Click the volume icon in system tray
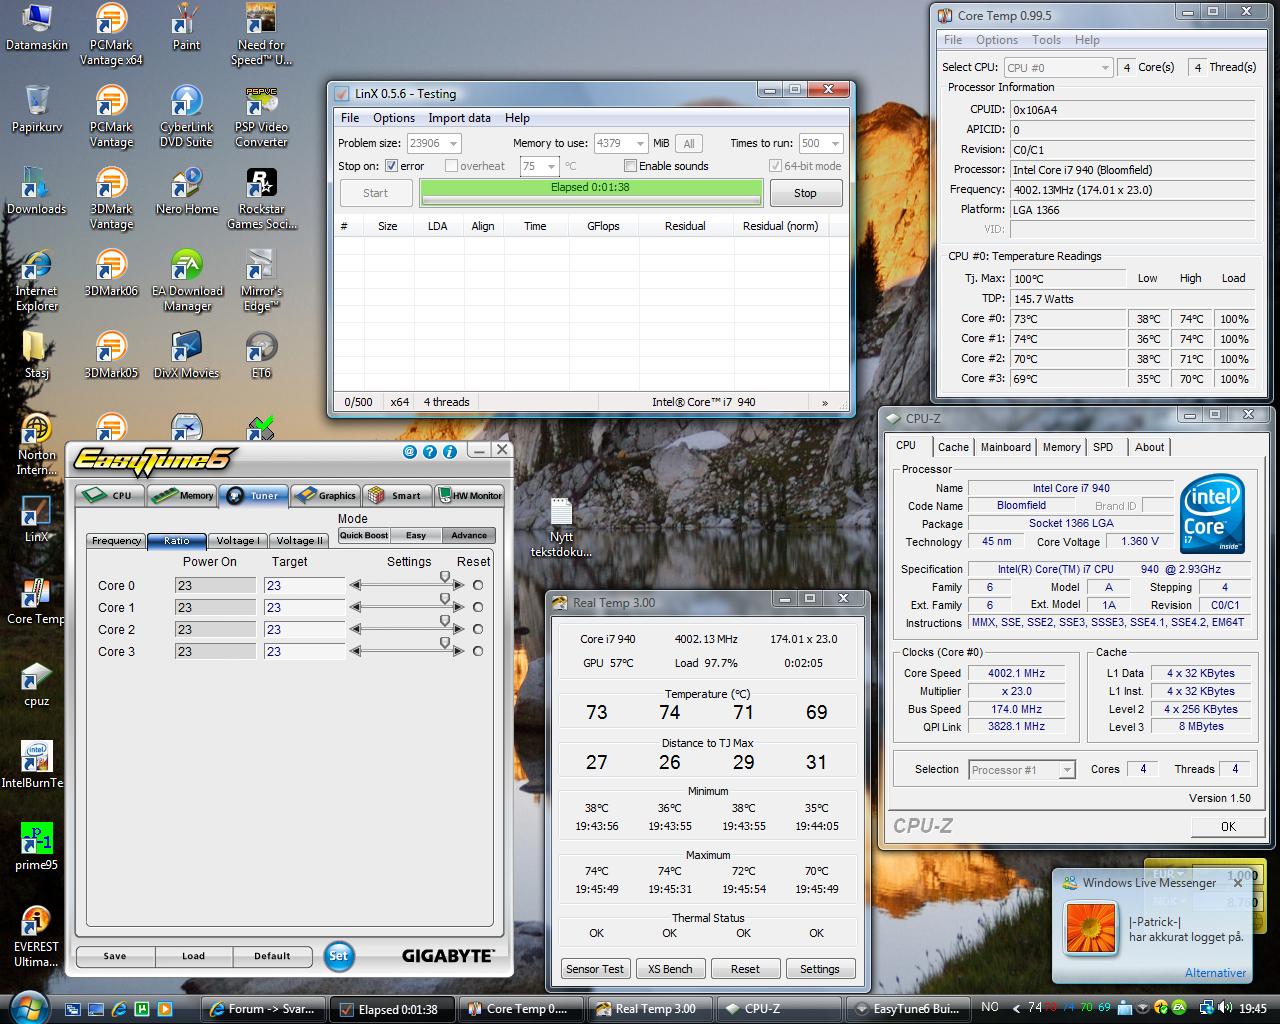The height and width of the screenshot is (1024, 1280). (1223, 1008)
